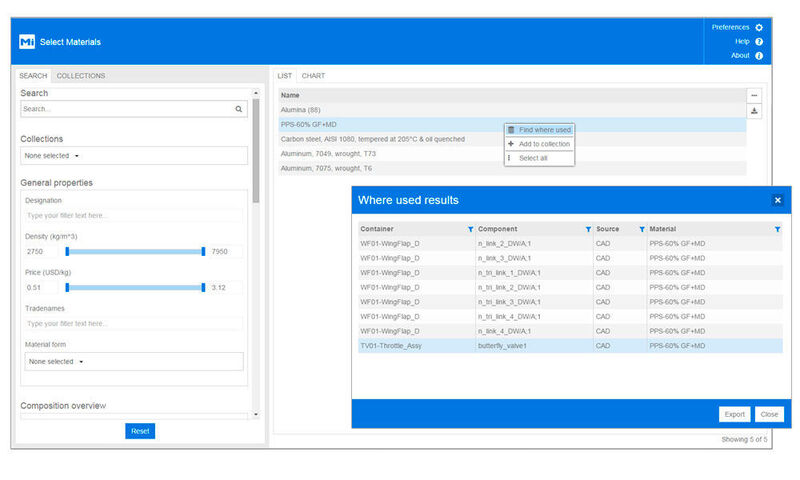Image resolution: width=800 pixels, height=480 pixels.
Task: Click the Export button
Action: point(734,414)
